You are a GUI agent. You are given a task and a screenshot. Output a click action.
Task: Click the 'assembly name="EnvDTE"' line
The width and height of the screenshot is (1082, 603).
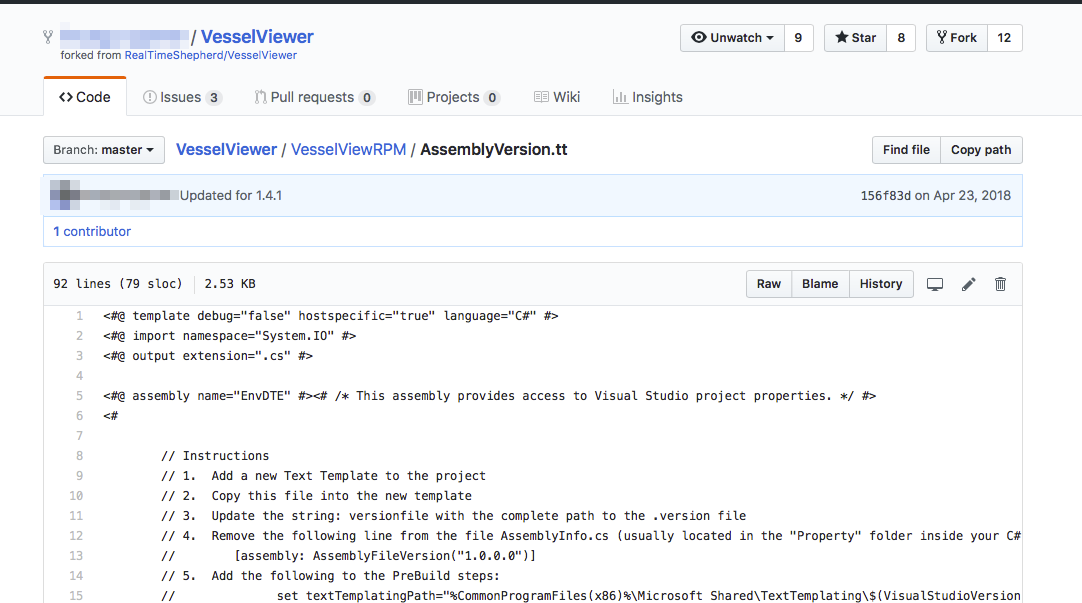click(x=490, y=396)
